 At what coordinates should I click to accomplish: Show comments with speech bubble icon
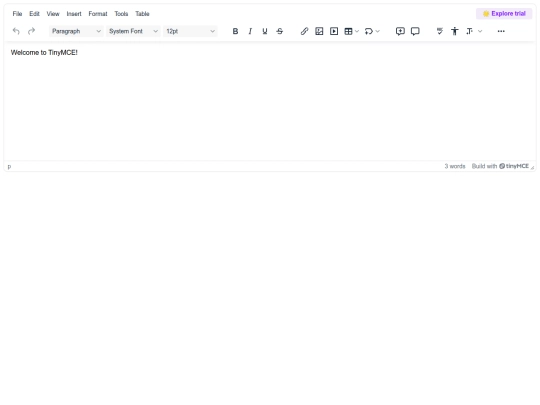coord(415,31)
